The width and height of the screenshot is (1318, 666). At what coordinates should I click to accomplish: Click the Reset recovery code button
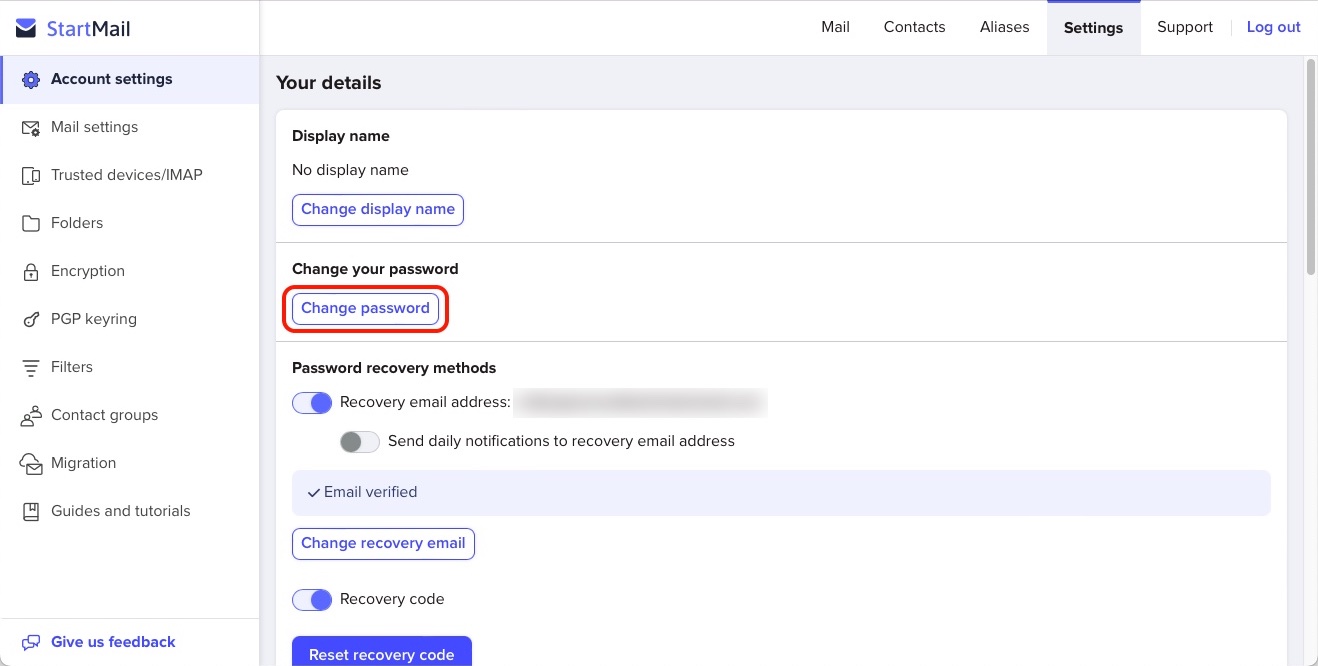click(382, 653)
